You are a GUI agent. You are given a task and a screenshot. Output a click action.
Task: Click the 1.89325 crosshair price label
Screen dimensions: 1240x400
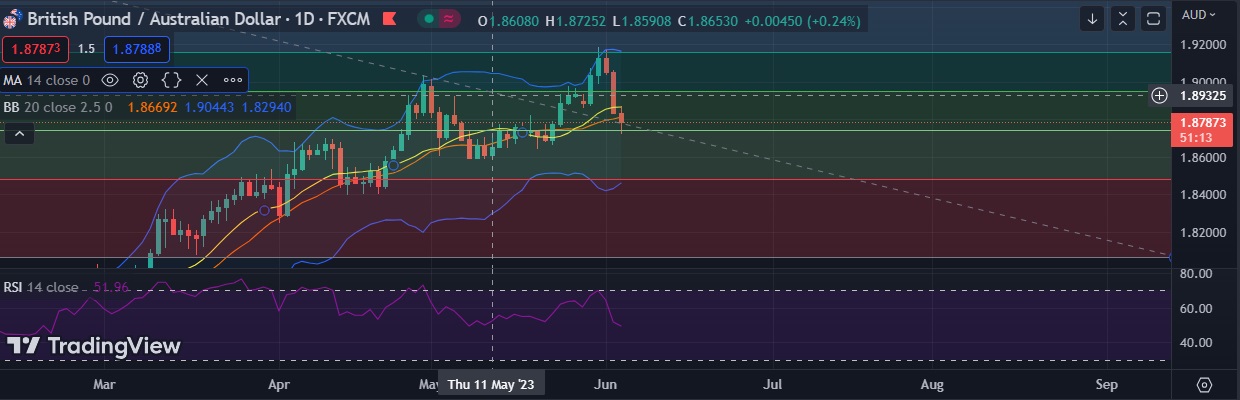[1203, 95]
